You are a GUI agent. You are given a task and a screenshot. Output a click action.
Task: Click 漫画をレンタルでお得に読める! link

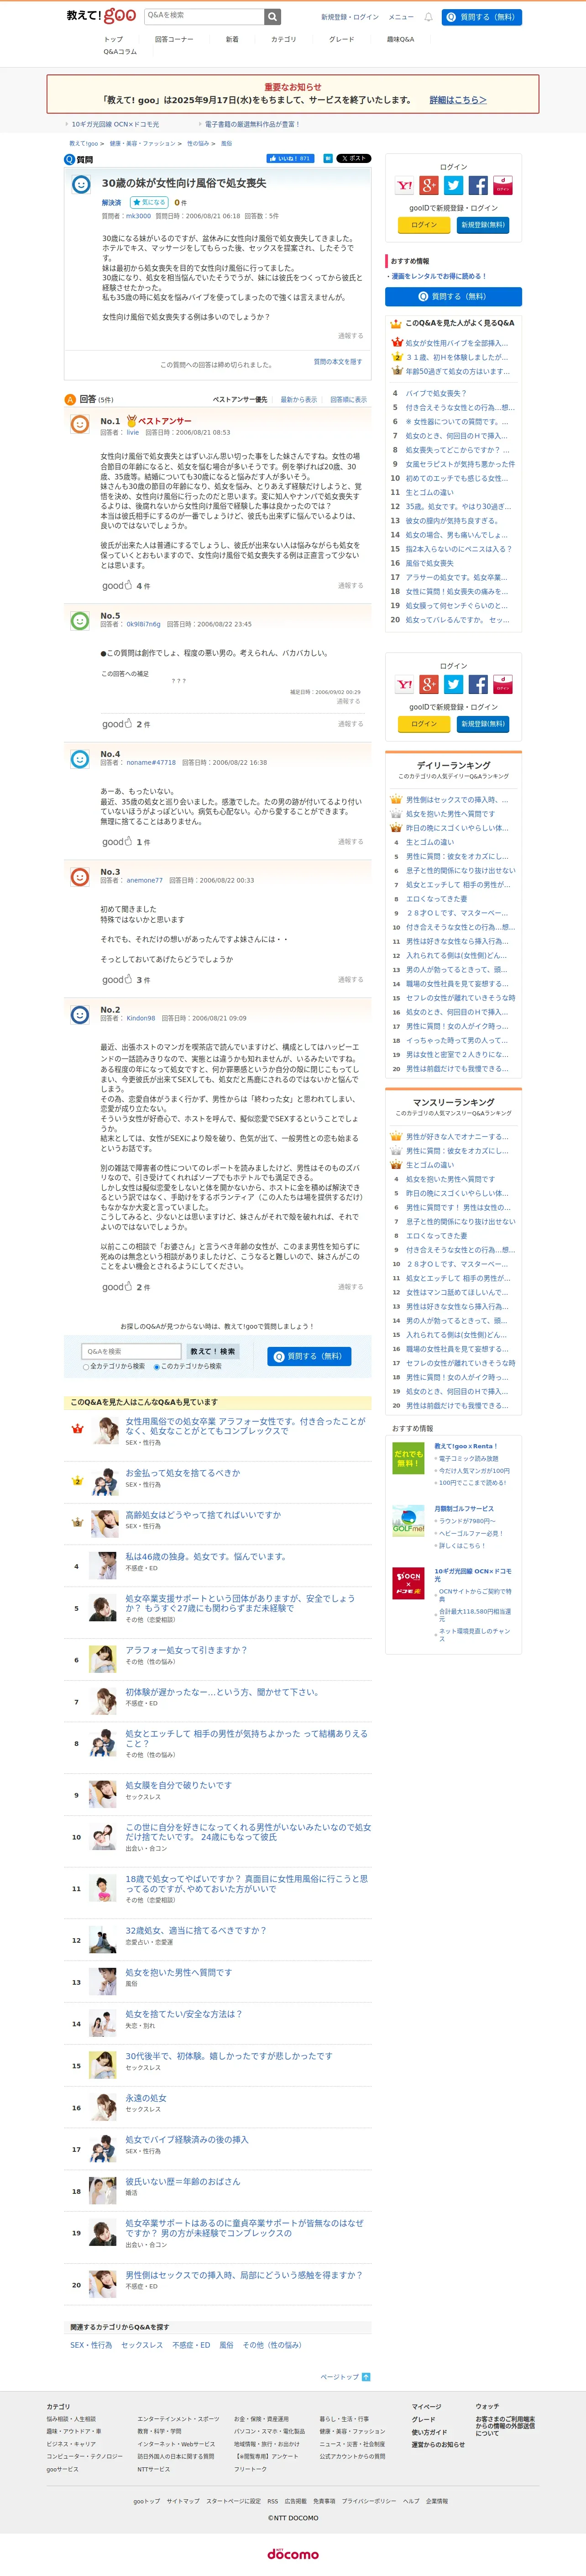click(x=438, y=276)
